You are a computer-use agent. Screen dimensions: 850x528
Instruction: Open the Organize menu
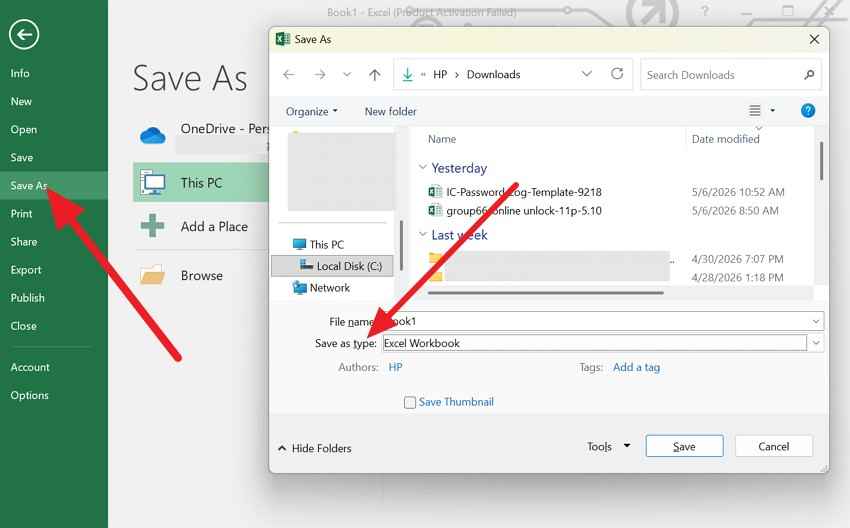312,111
